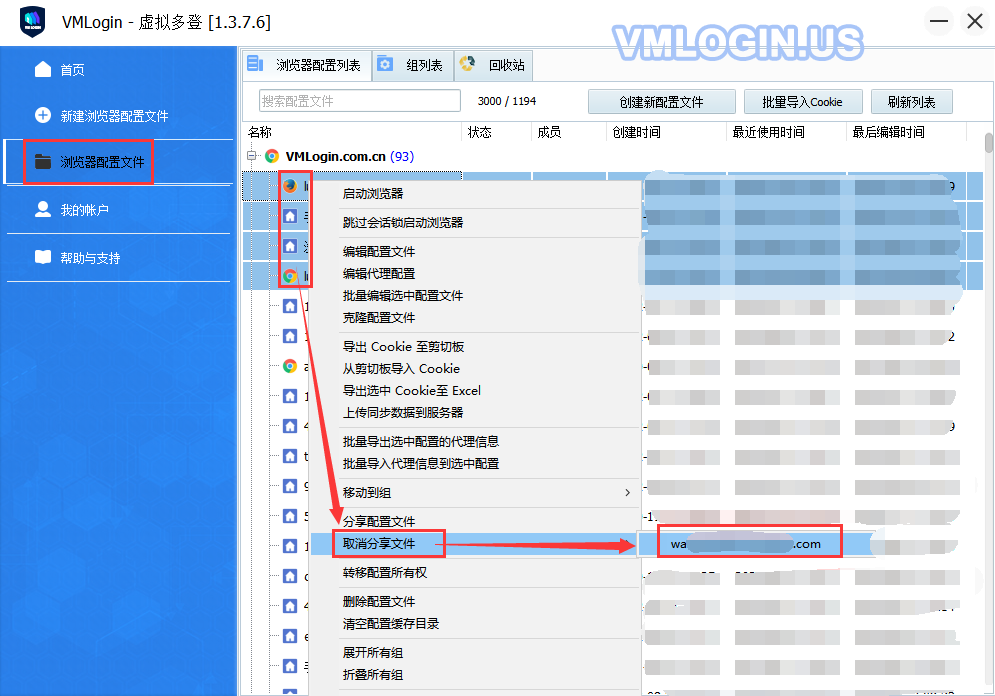Expand 移动到组 submenu arrow
This screenshot has height=696, width=995.
coord(628,493)
